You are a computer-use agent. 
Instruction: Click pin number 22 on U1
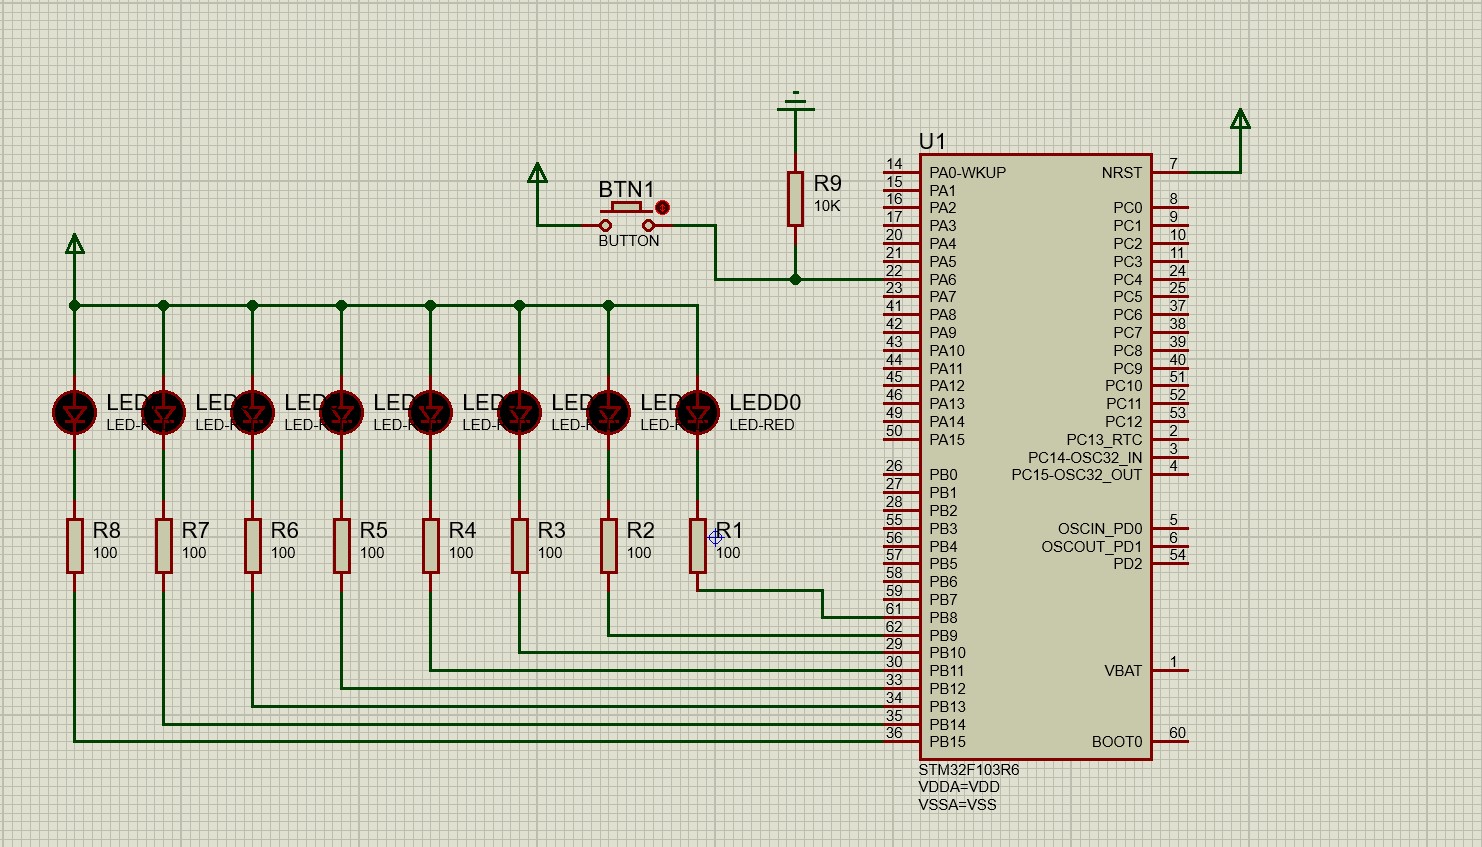point(894,271)
